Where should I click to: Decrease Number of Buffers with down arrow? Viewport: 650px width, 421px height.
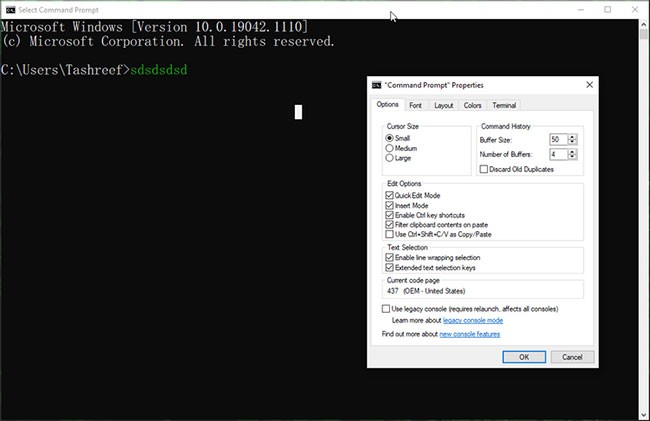point(572,158)
